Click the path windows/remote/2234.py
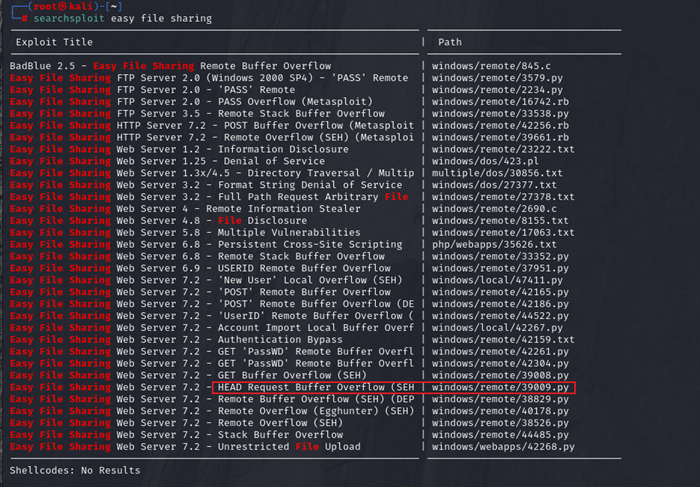700x487 pixels. [497, 90]
